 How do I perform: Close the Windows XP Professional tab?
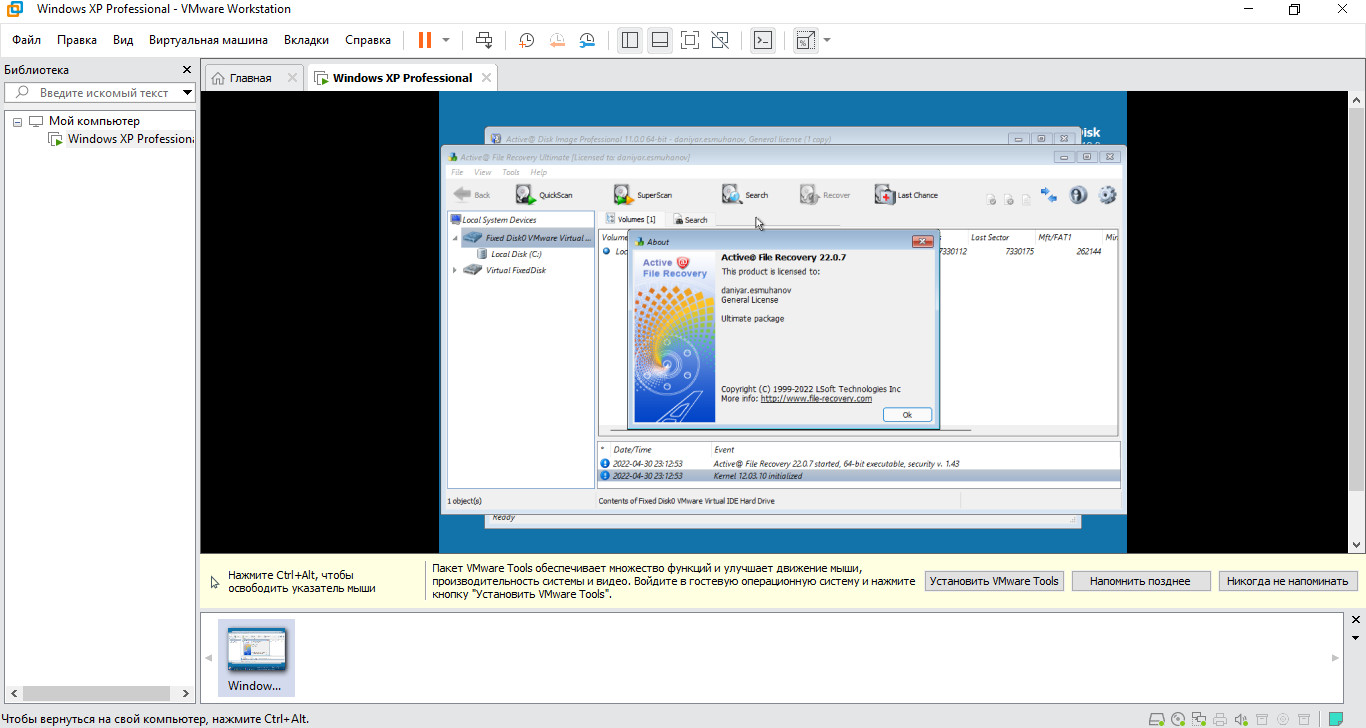pyautogui.click(x=486, y=77)
